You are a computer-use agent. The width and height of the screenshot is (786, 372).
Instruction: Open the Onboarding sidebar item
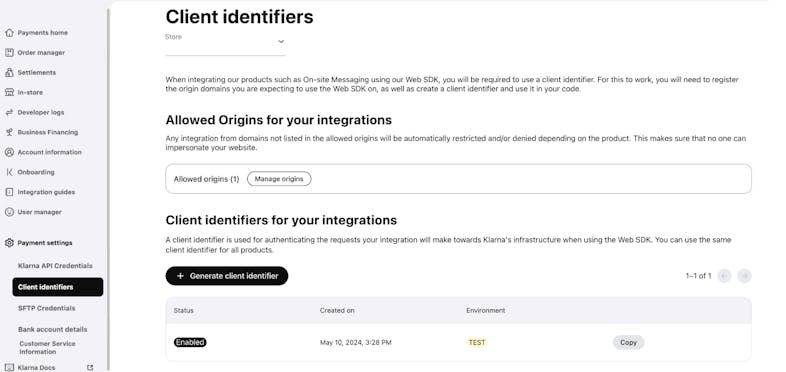(36, 172)
